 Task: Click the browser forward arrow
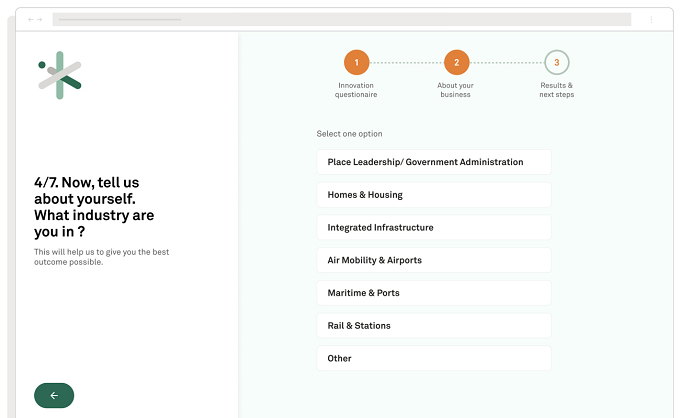pyautogui.click(x=39, y=20)
